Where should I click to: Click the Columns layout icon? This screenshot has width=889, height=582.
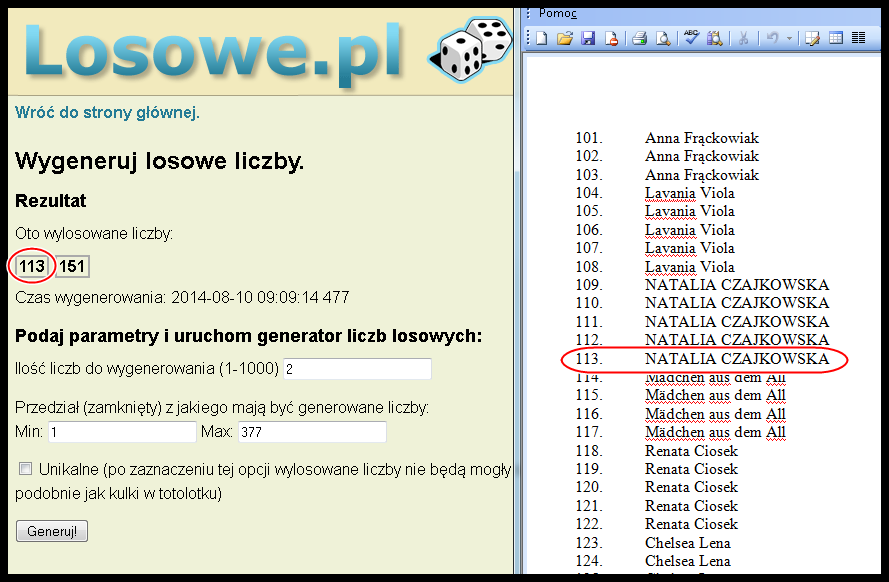858,39
